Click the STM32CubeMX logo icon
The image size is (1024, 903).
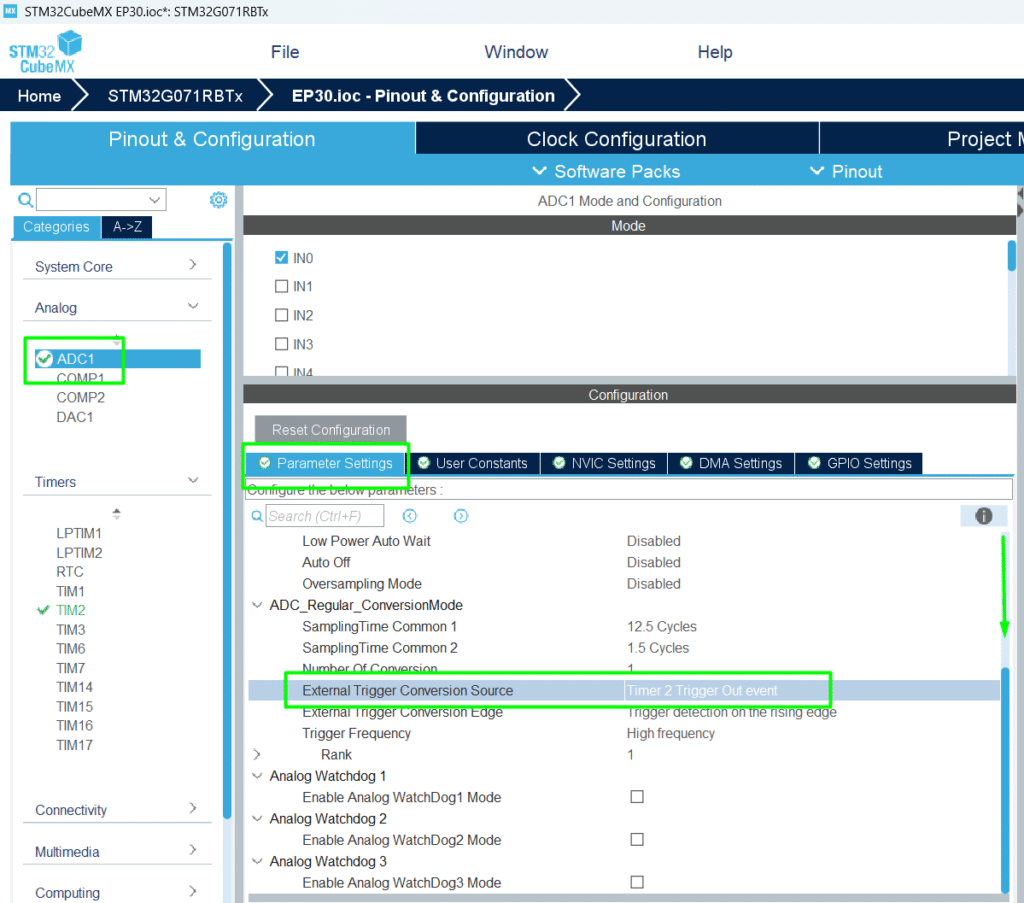[x=46, y=52]
